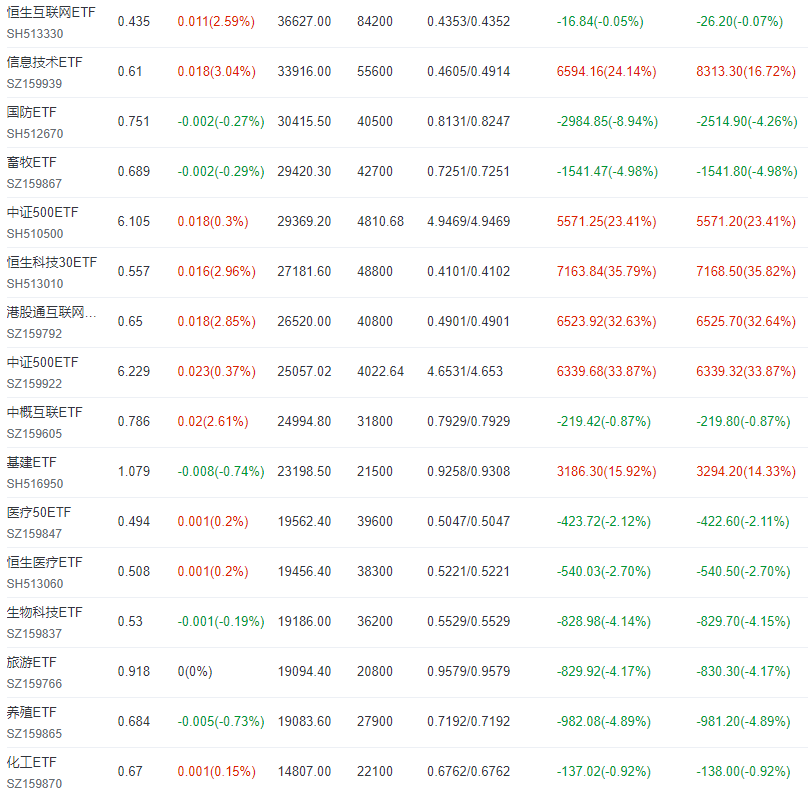The height and width of the screenshot is (794, 808).
Task: Select code SH513010
Action: 35,284
